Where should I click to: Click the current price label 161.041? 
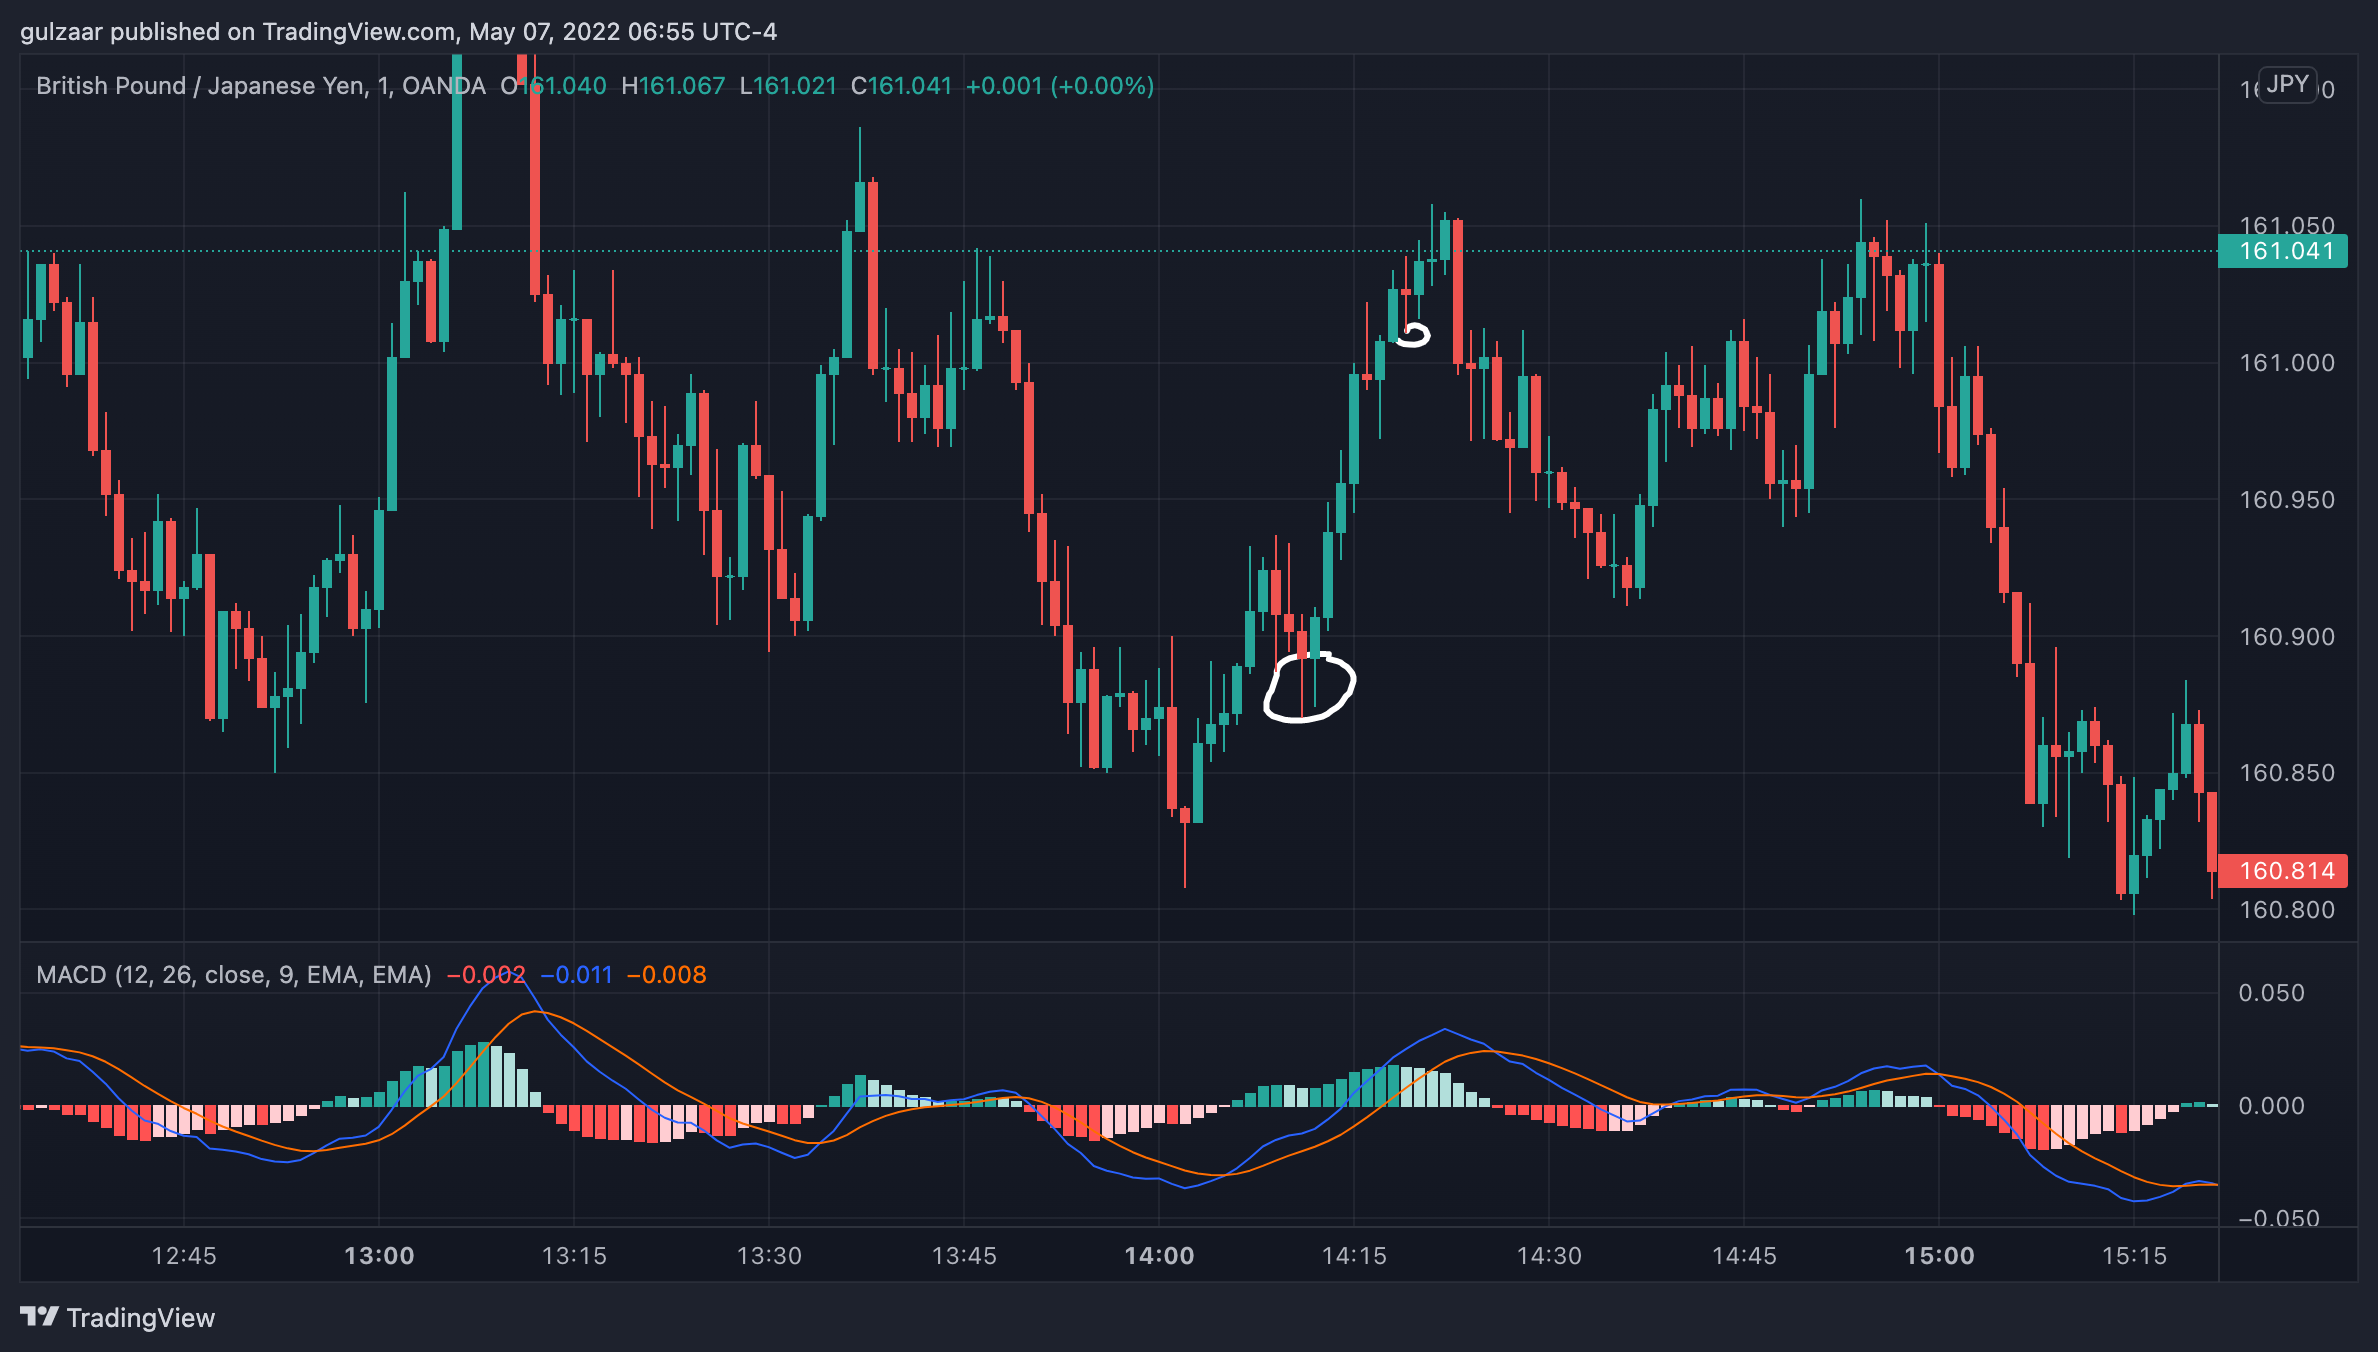2283,251
